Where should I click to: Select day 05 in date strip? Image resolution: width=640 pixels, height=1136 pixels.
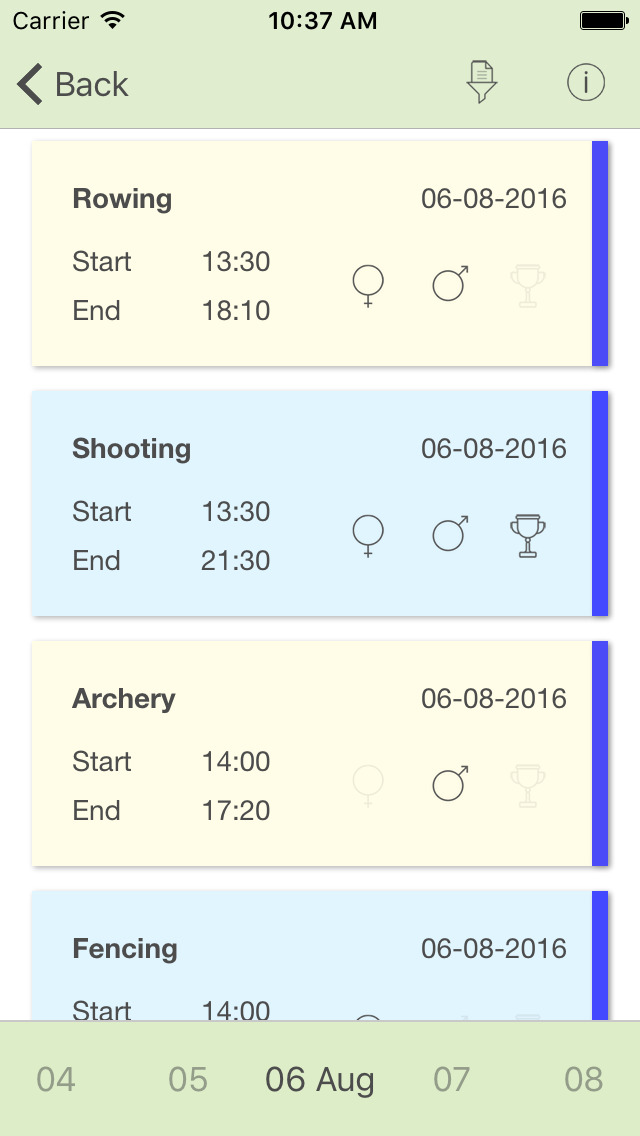tap(188, 1080)
